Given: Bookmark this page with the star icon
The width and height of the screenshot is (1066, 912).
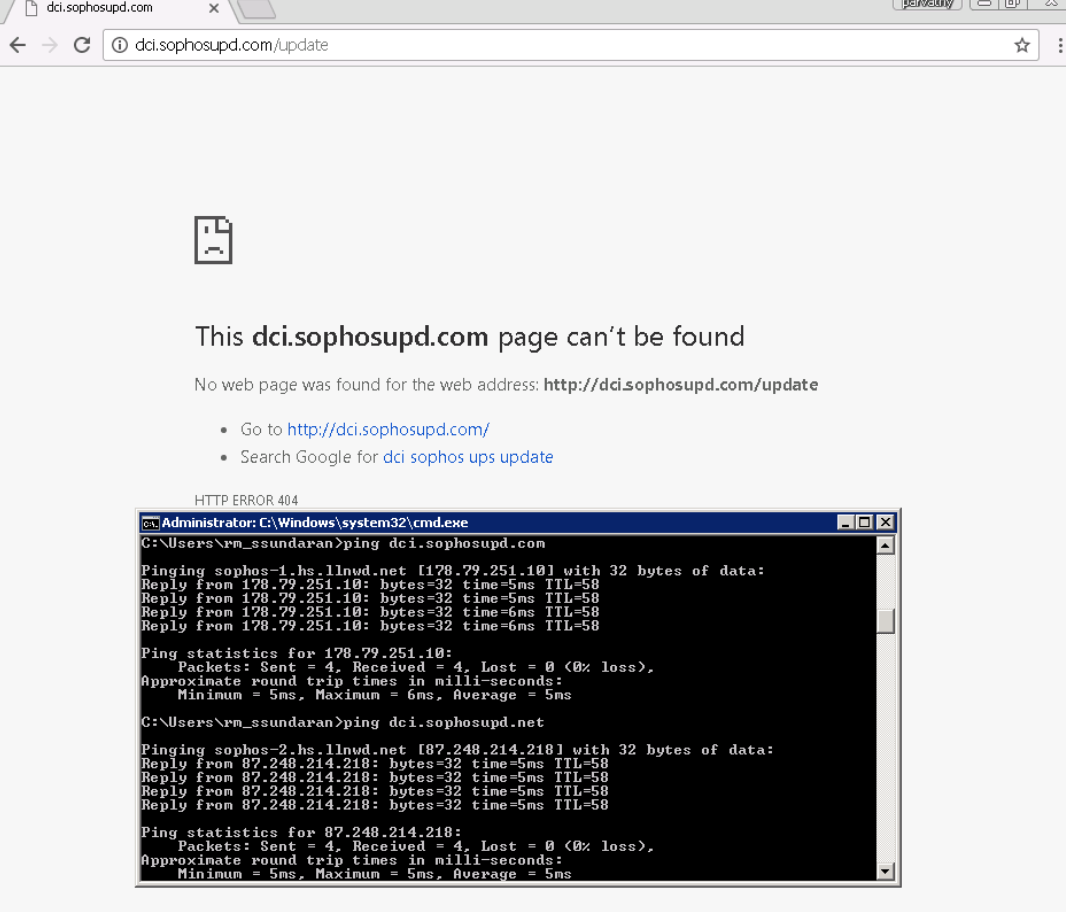Looking at the screenshot, I should click(x=1022, y=46).
